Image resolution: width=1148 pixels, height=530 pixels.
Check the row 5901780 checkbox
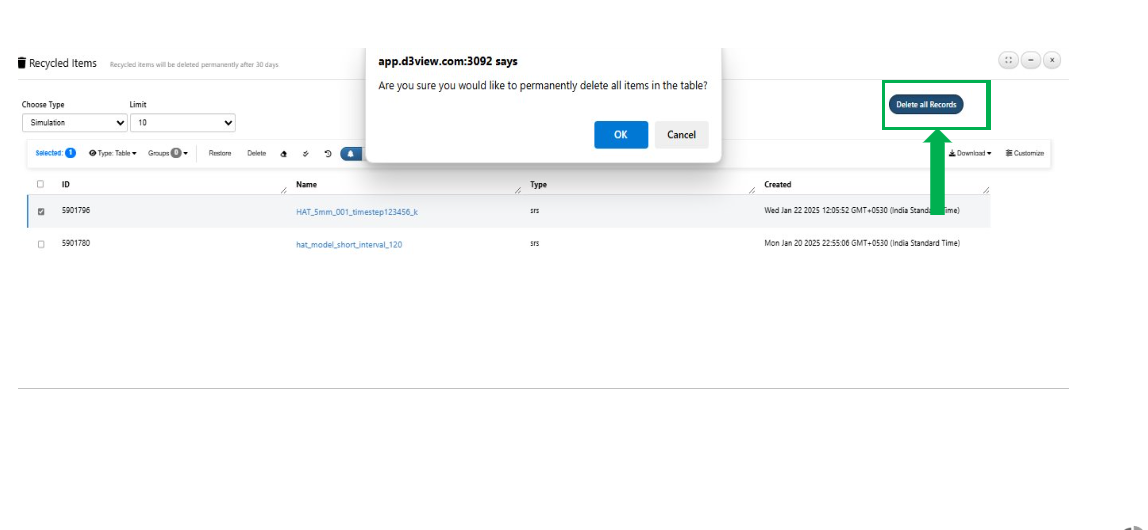click(x=40, y=244)
